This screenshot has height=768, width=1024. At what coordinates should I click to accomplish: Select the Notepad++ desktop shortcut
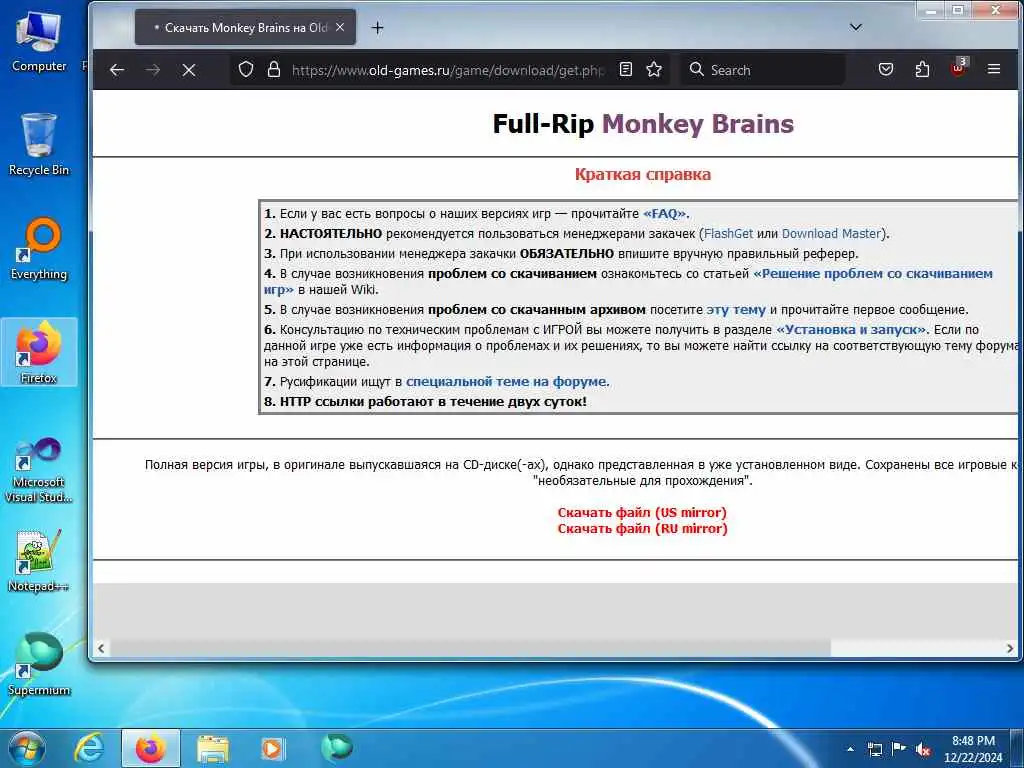[39, 561]
